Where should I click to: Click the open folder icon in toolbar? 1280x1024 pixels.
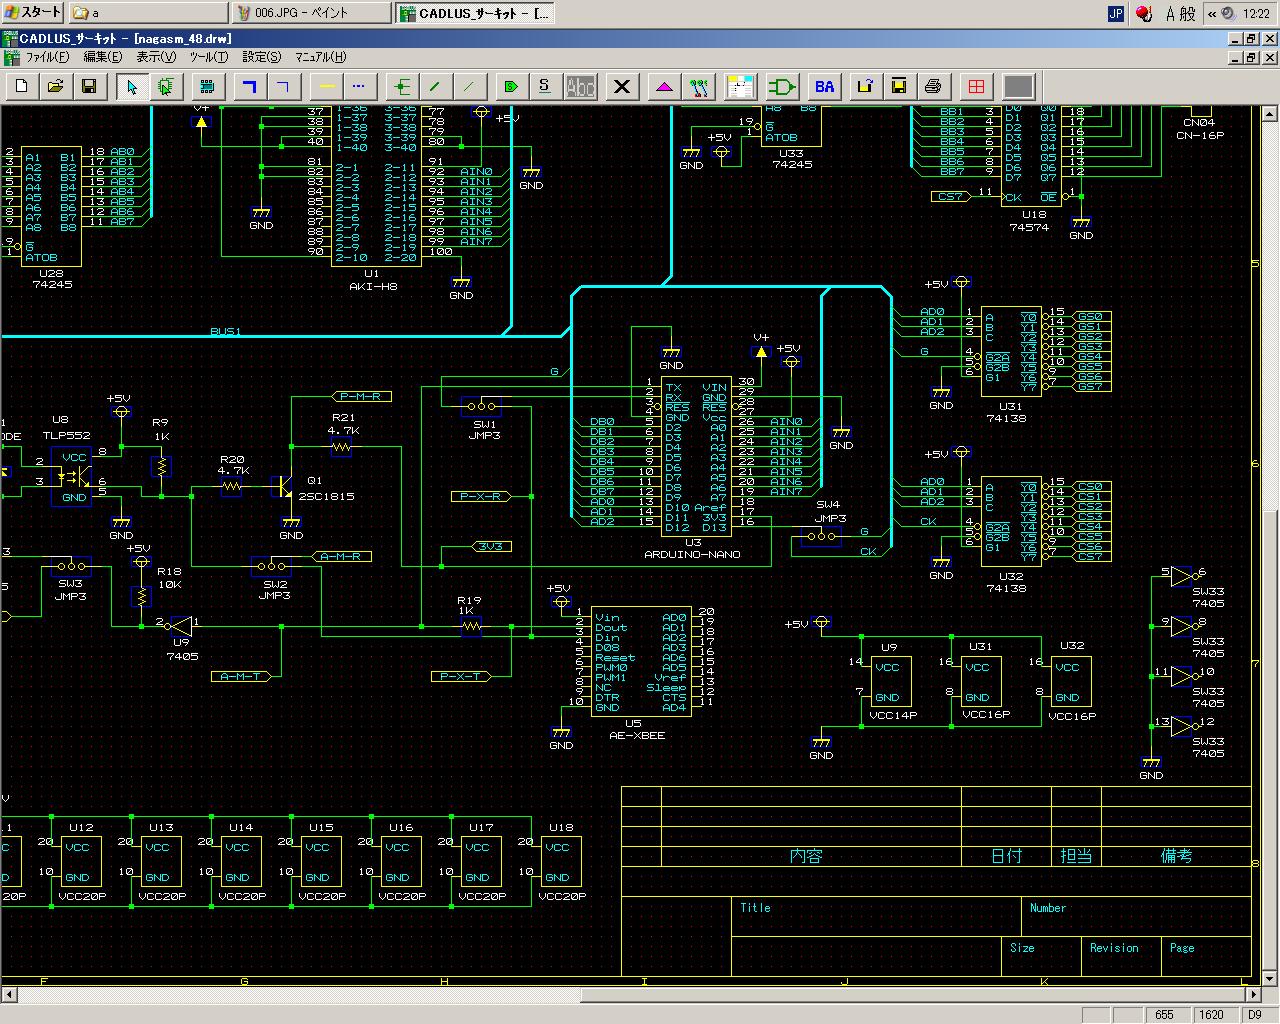pos(56,87)
